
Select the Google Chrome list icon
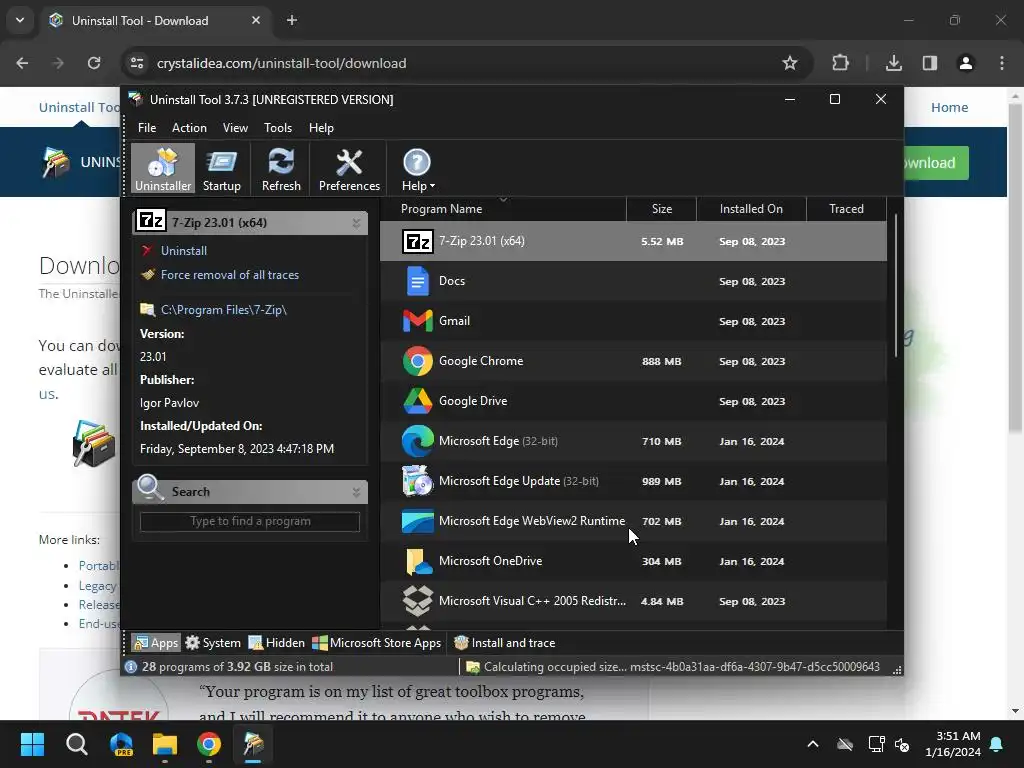(417, 361)
